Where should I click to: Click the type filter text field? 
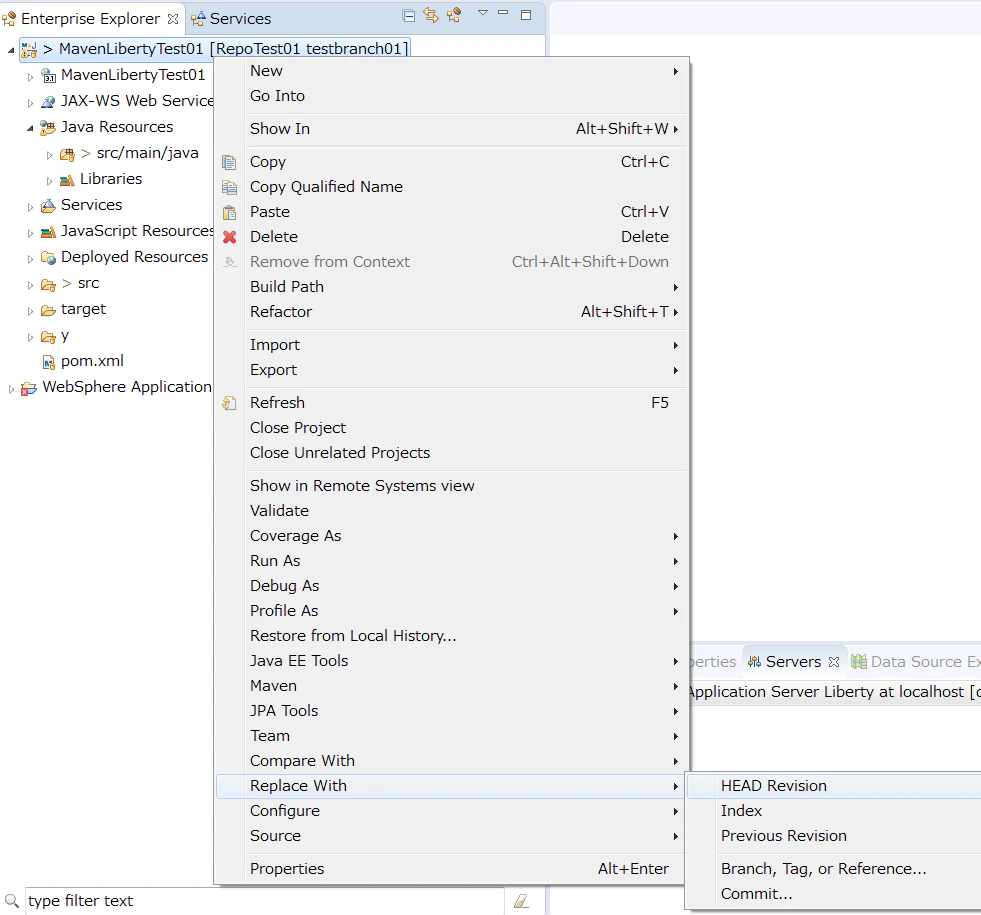coord(264,901)
